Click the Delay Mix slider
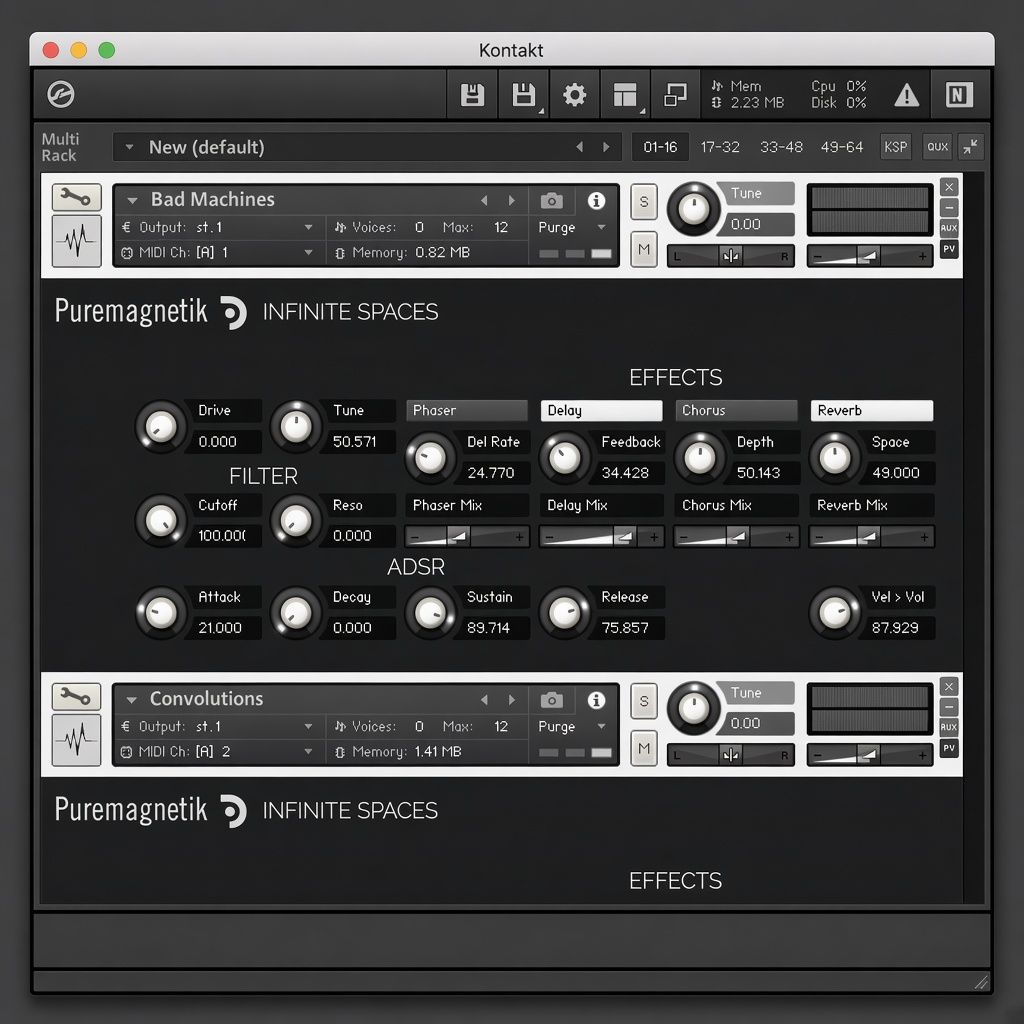 601,537
